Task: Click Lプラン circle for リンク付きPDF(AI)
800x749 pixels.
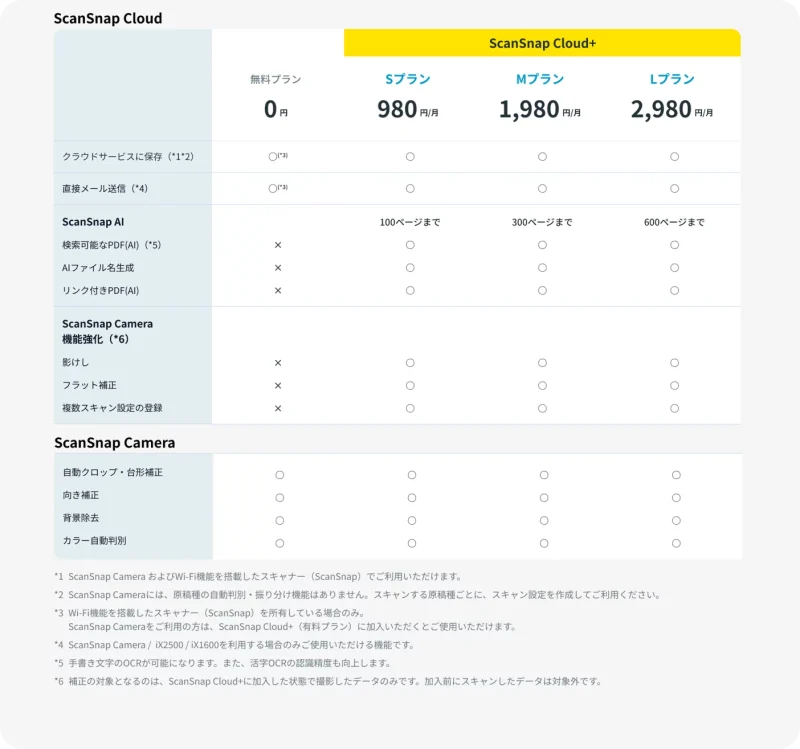Action: [x=674, y=290]
